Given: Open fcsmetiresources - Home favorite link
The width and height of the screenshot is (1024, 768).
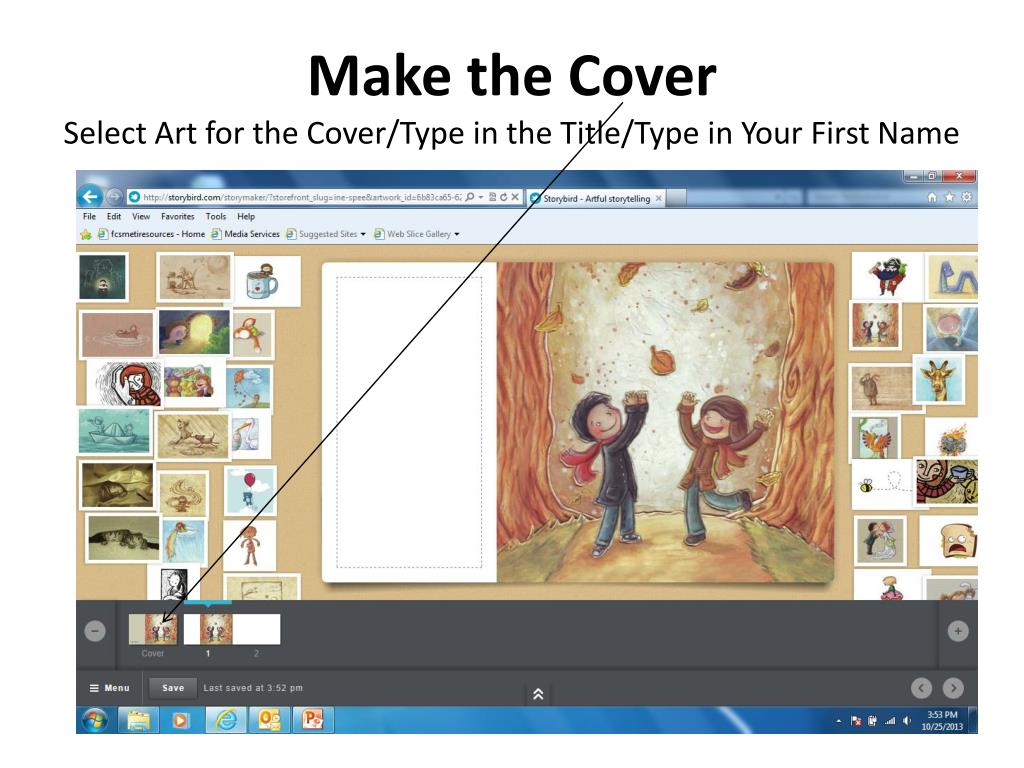Looking at the screenshot, I should 152,234.
